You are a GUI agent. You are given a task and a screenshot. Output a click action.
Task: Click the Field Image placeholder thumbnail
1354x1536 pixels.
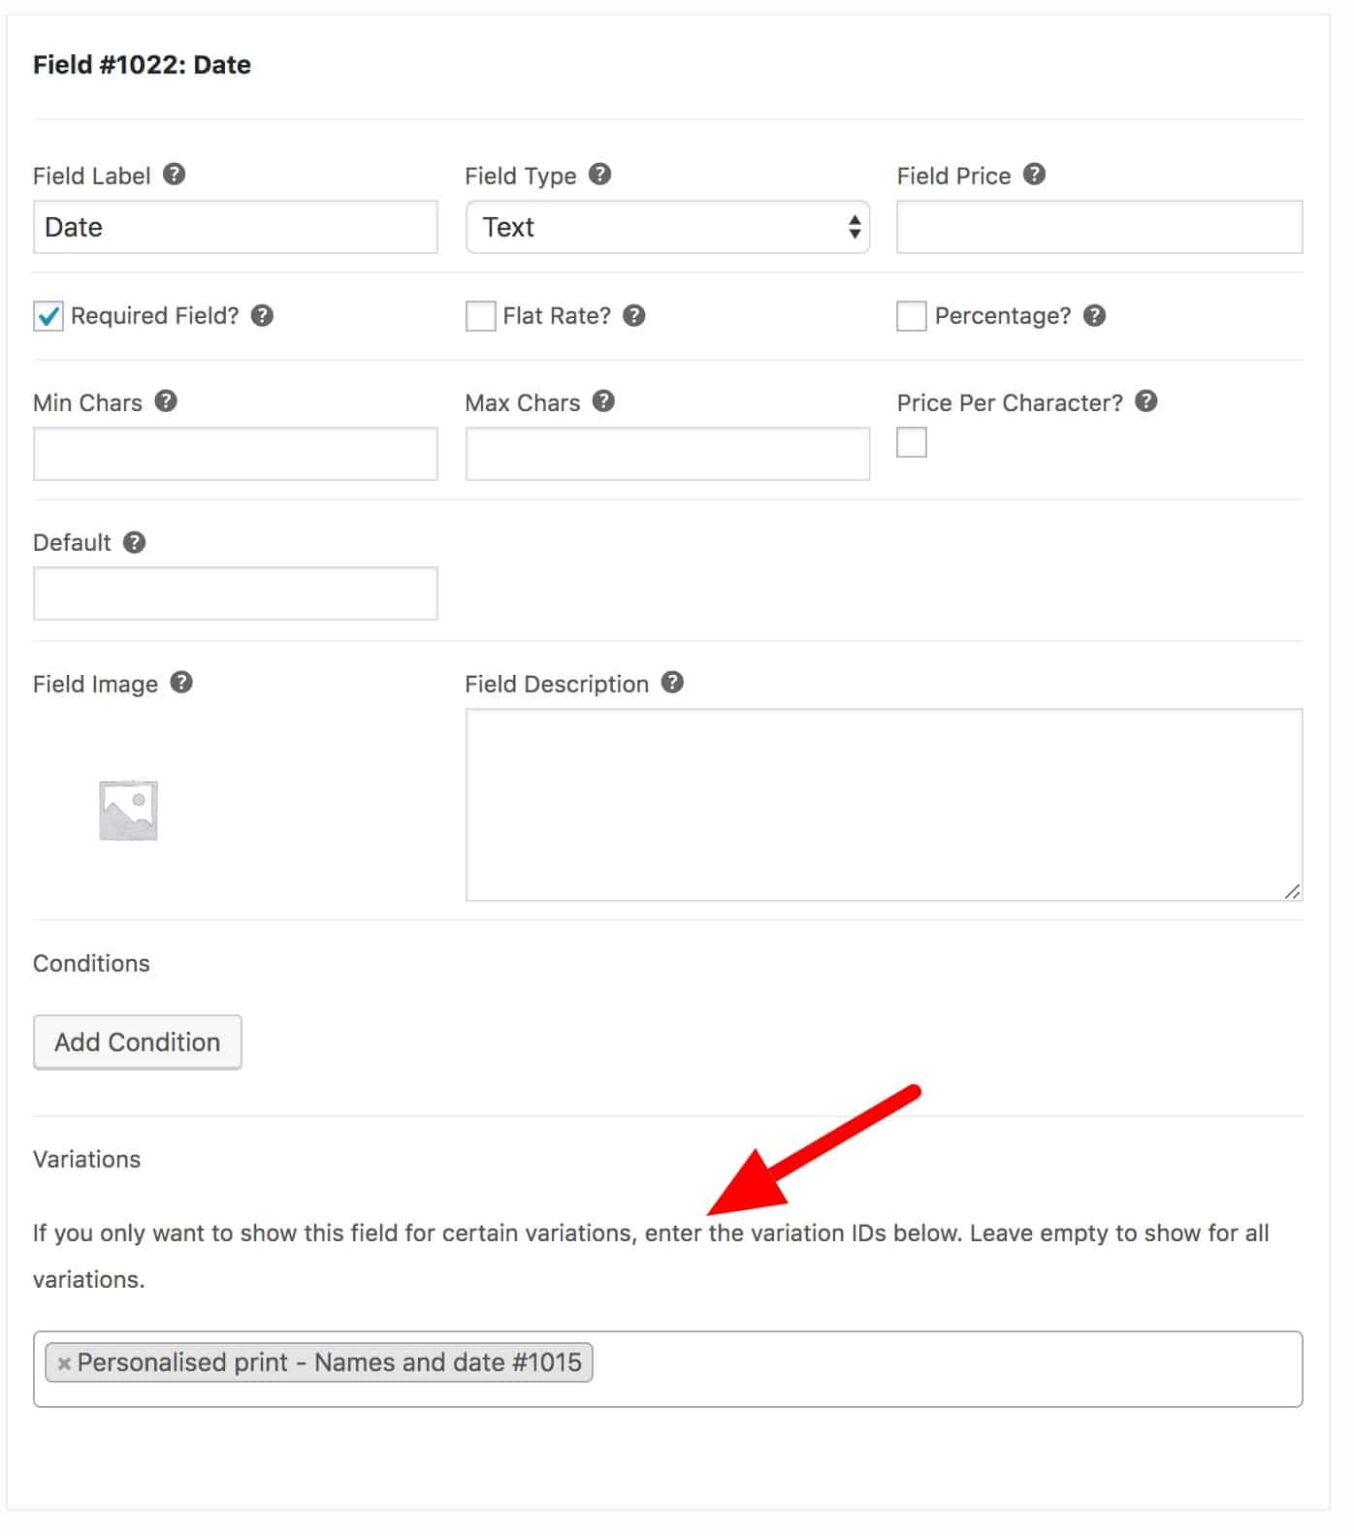[x=129, y=810]
